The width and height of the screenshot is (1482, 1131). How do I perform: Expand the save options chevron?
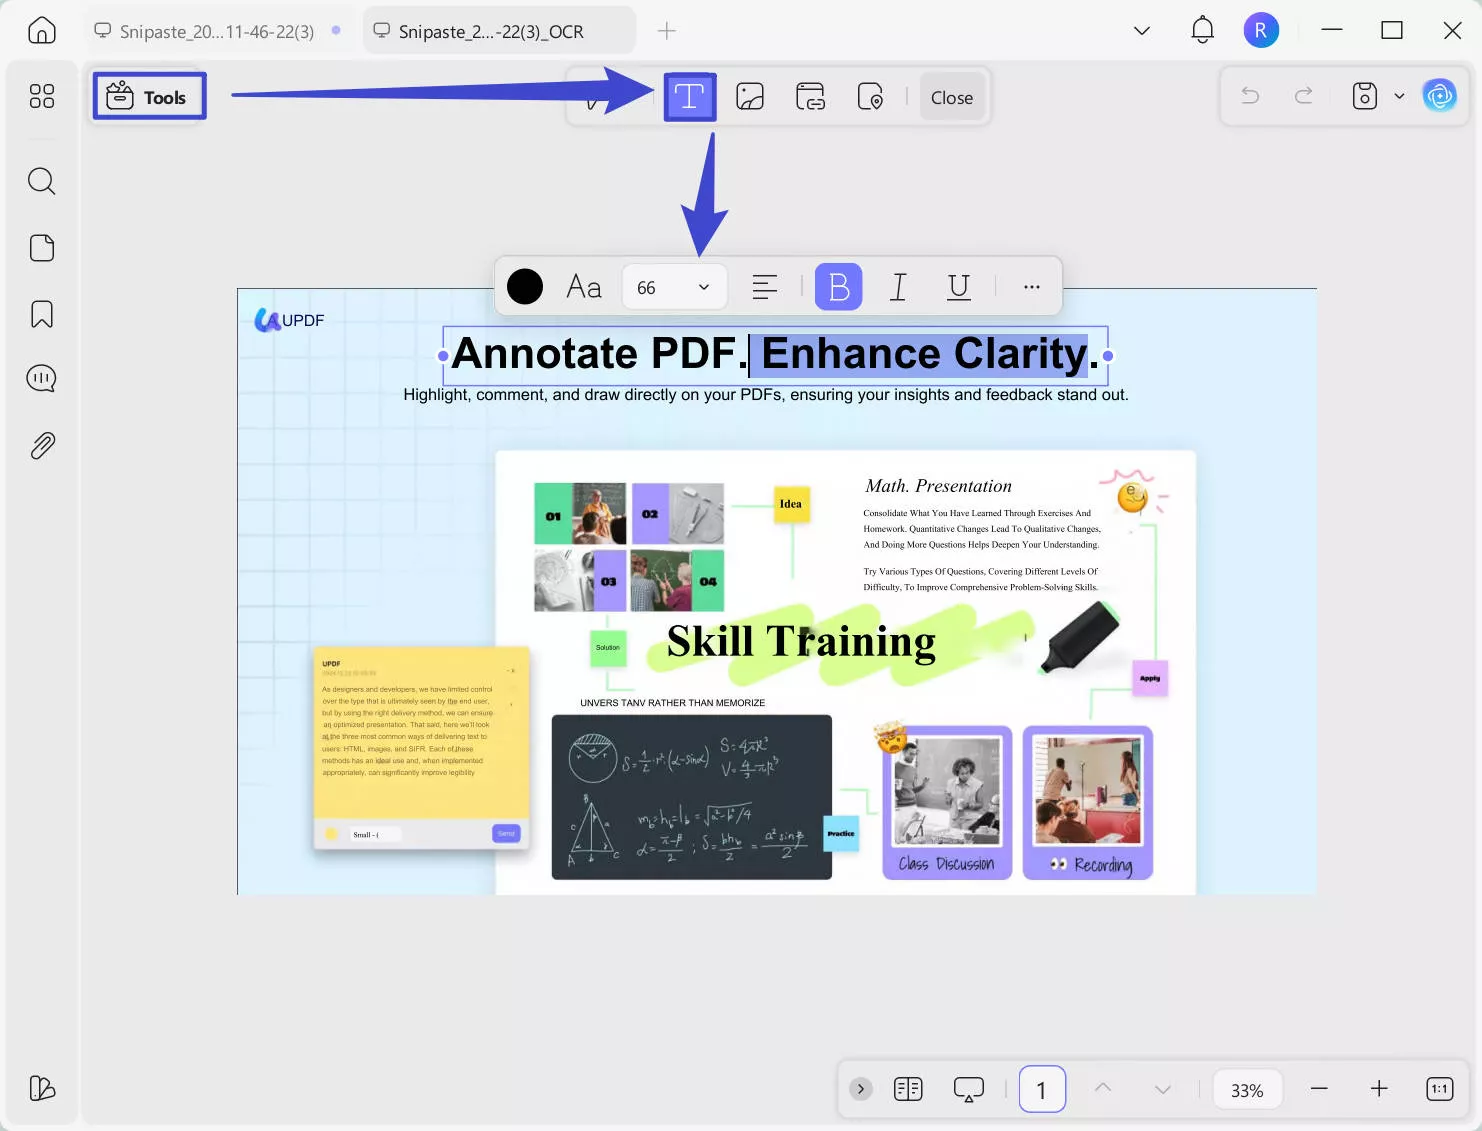point(1399,96)
